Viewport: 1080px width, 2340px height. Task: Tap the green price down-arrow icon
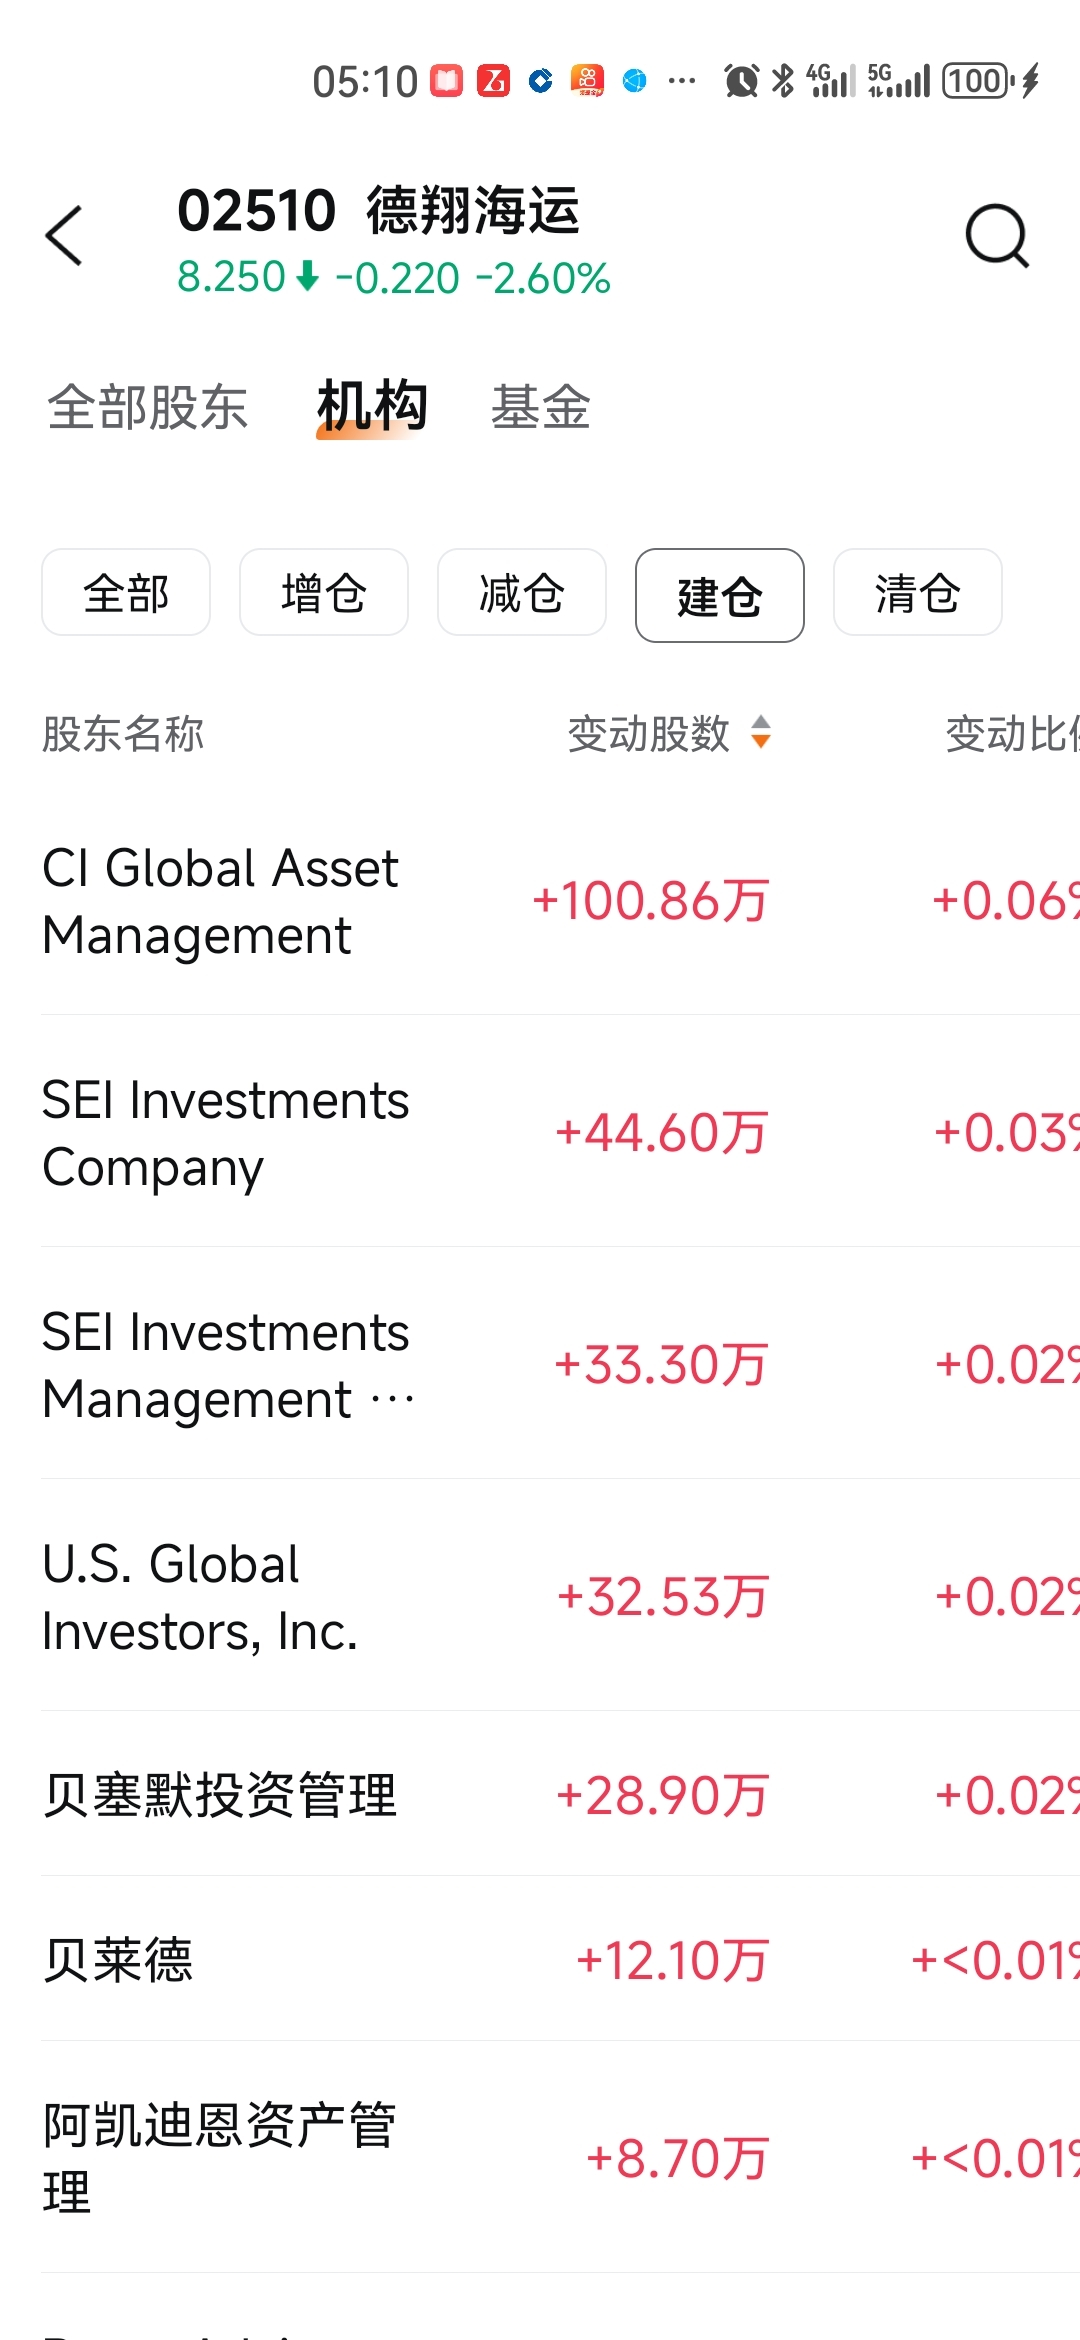[x=309, y=276]
